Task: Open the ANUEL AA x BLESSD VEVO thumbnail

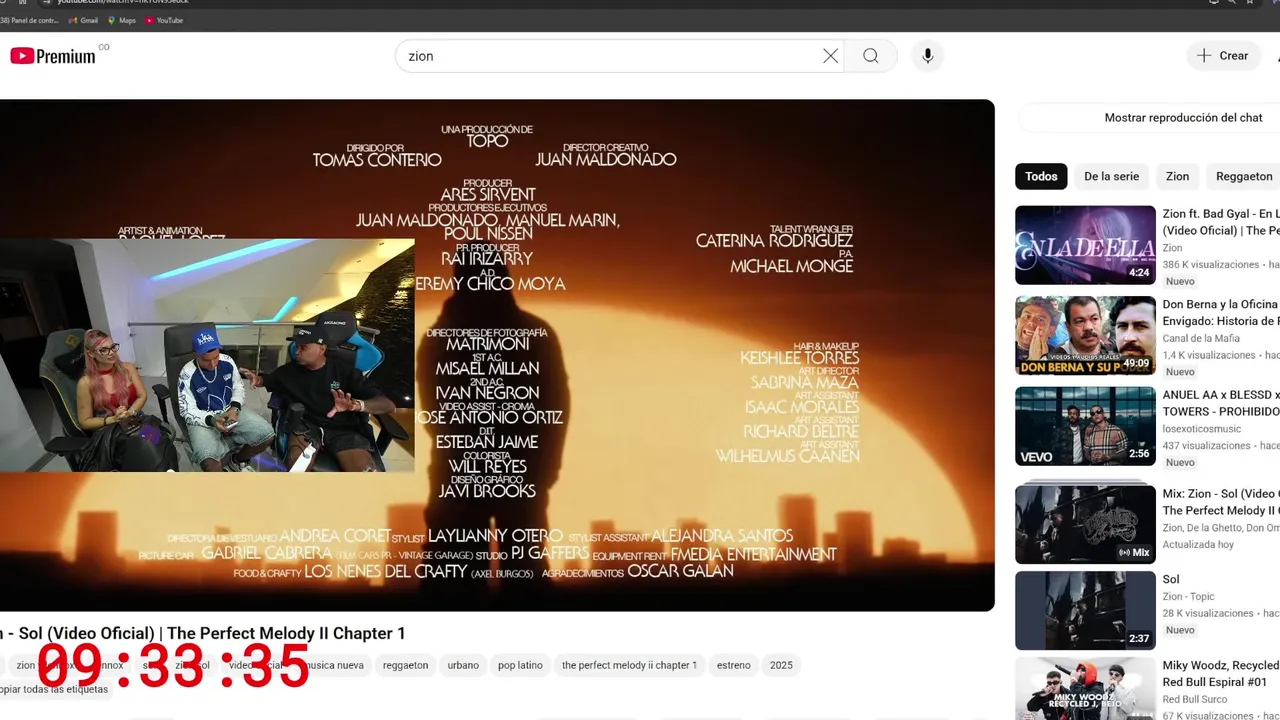Action: pos(1085,426)
